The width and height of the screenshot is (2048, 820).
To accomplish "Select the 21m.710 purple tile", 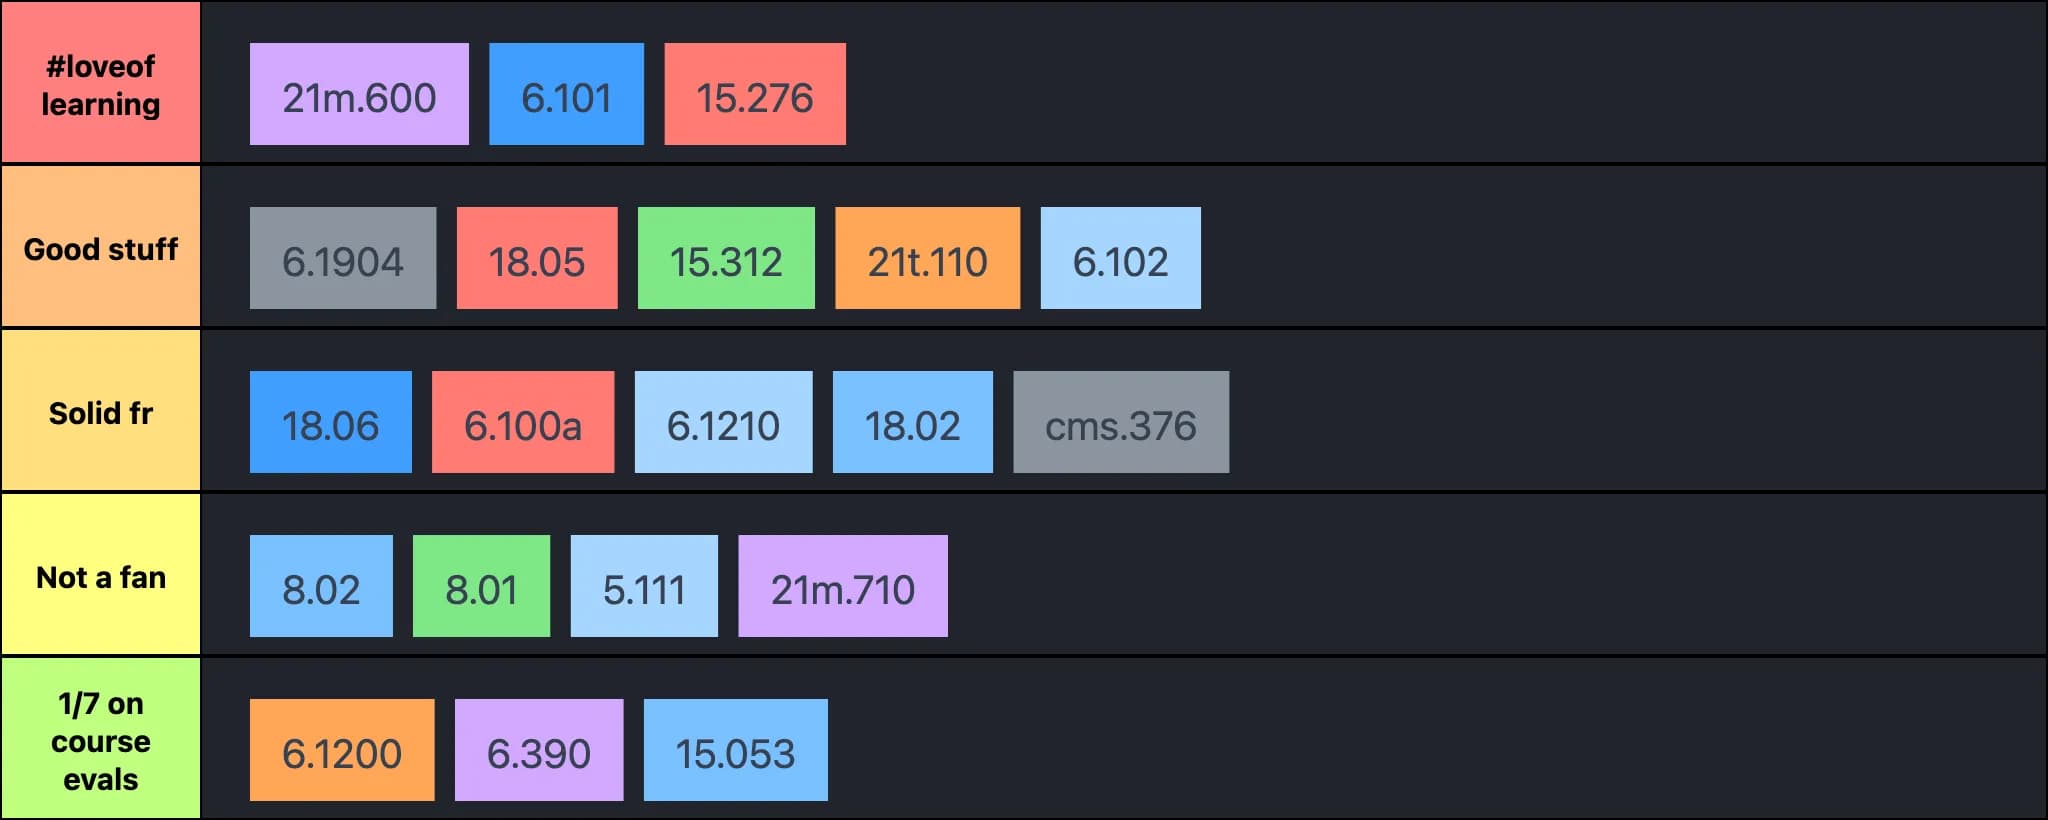I will point(843,586).
